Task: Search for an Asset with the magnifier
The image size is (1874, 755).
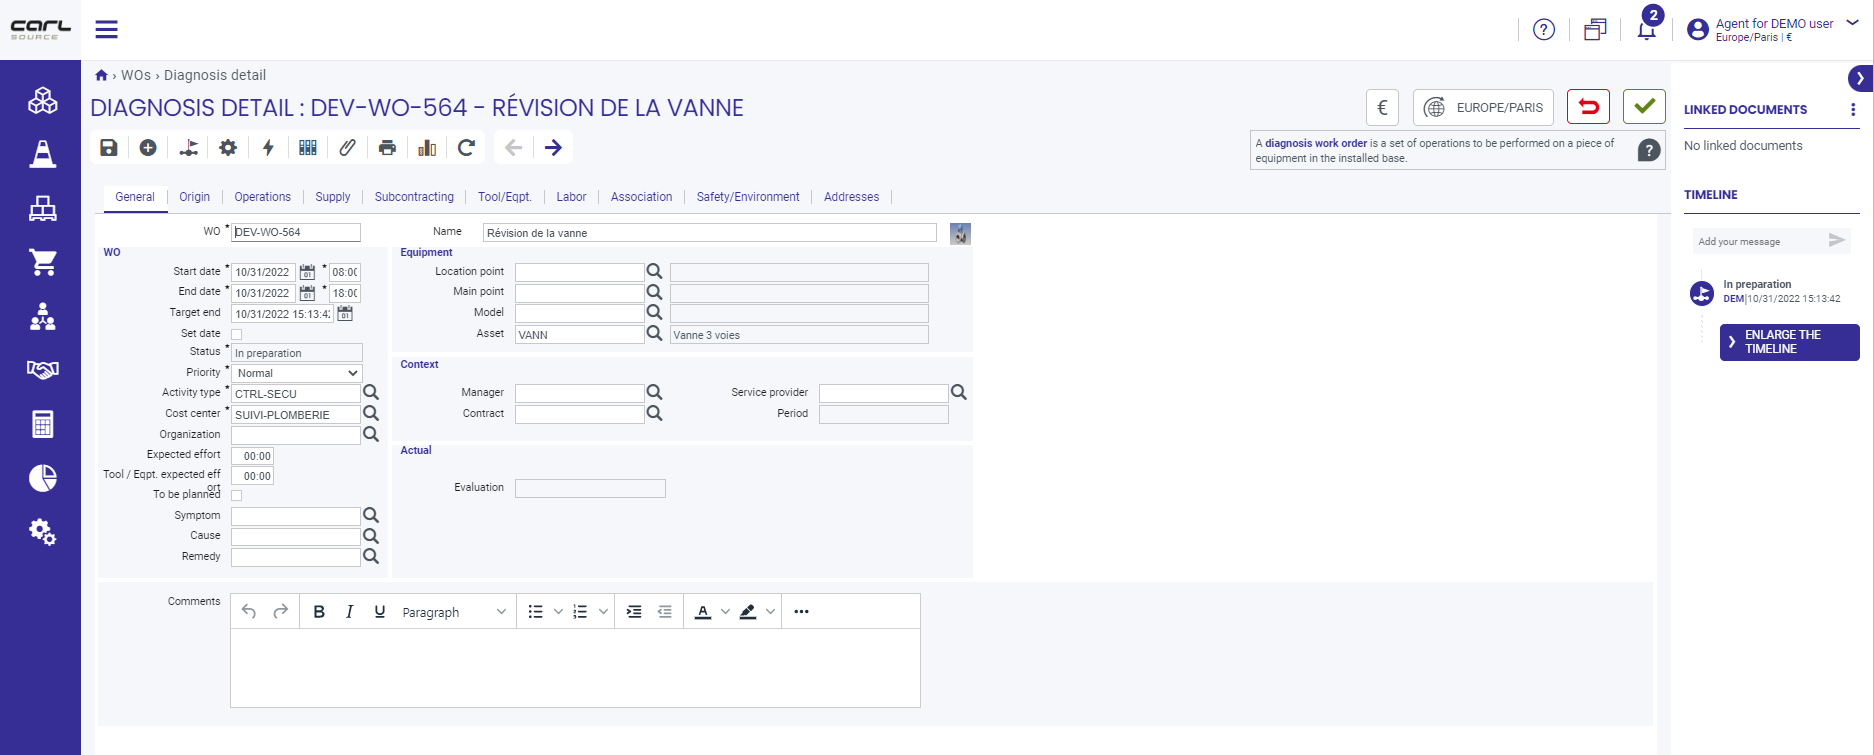Action: point(654,333)
